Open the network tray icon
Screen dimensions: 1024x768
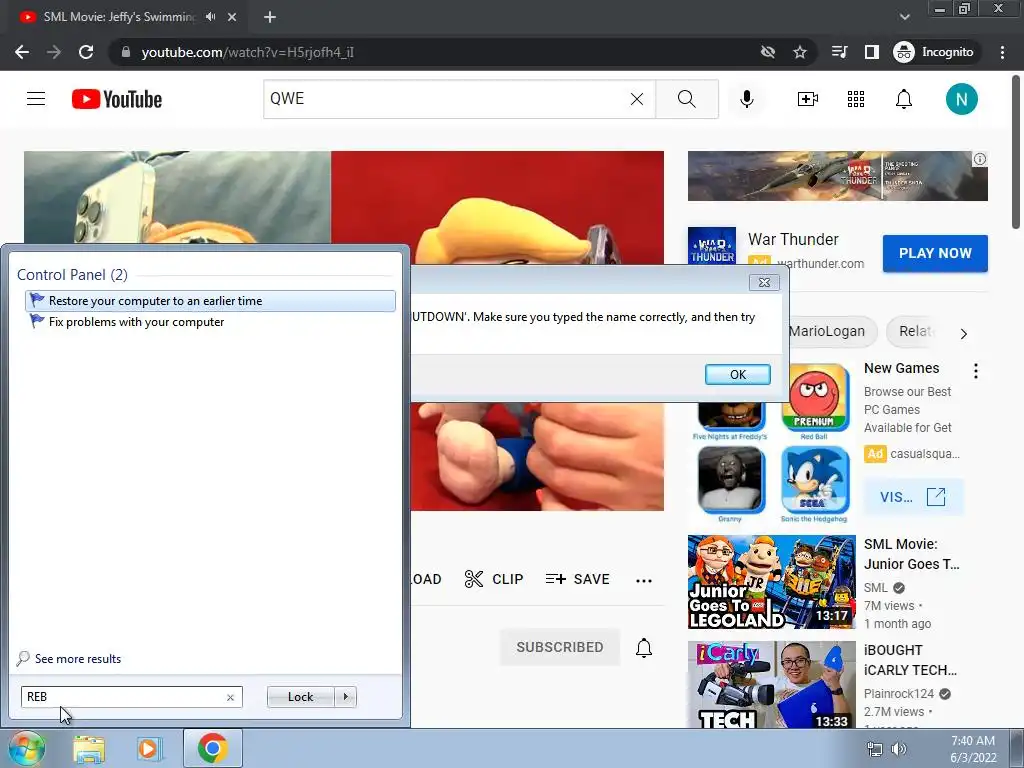click(874, 749)
